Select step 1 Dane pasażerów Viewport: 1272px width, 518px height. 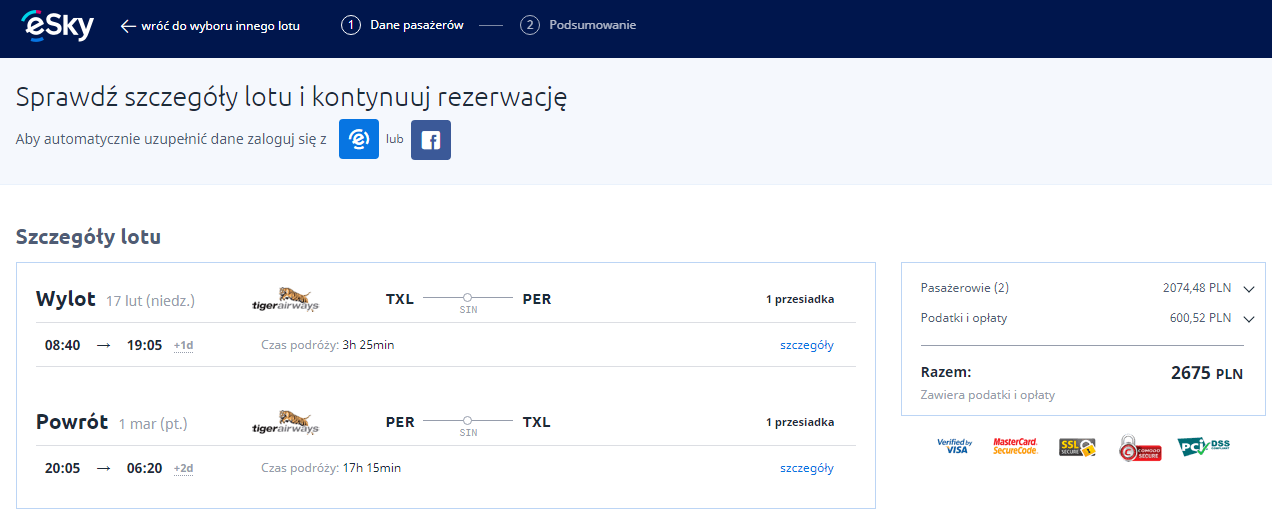point(402,25)
